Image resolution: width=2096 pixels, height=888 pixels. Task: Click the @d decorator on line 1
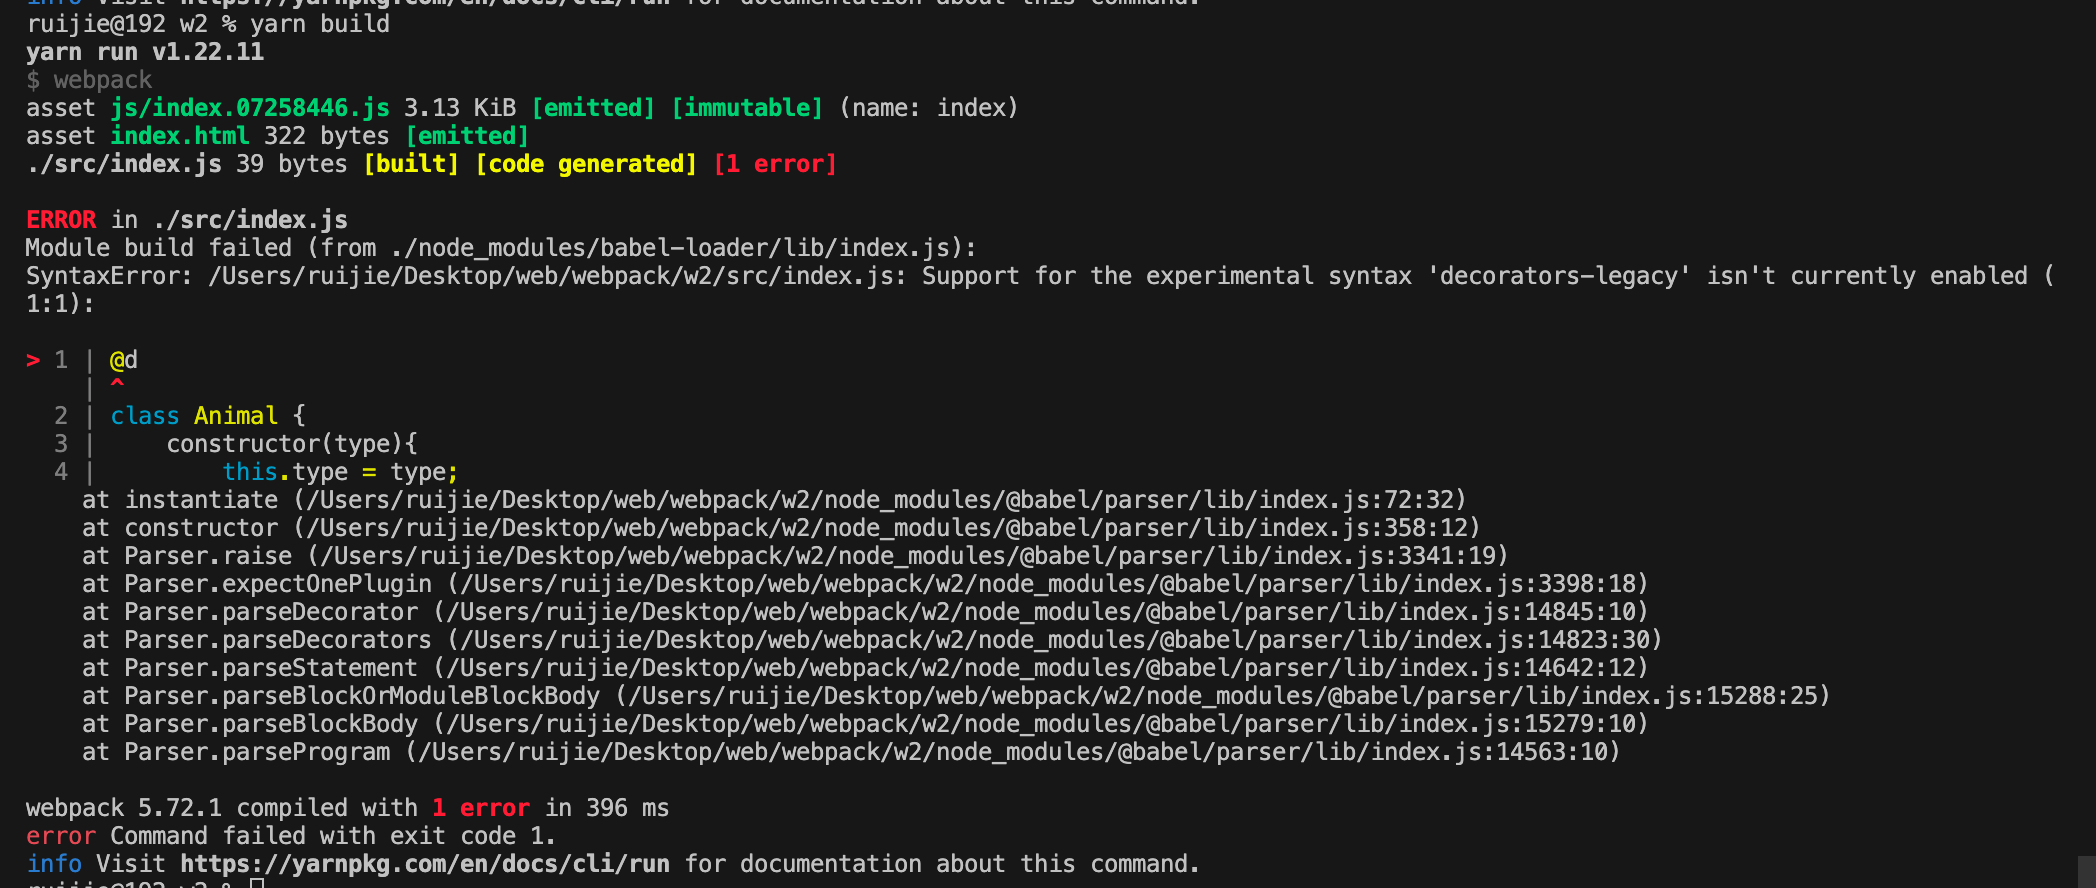pyautogui.click(x=124, y=360)
